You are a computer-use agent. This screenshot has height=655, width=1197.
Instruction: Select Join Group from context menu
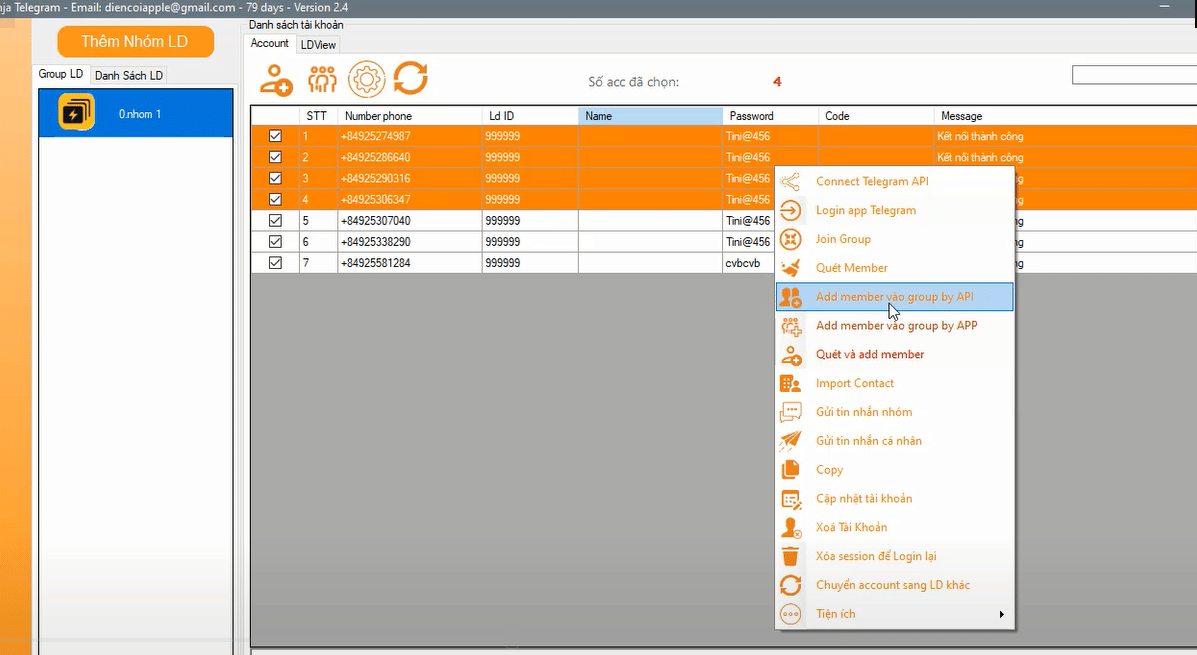click(895, 239)
